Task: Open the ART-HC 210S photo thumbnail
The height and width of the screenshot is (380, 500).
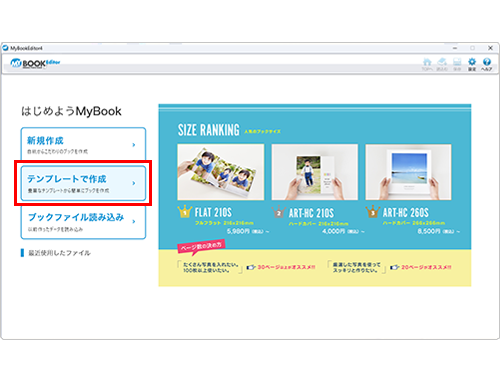Action: (315, 172)
